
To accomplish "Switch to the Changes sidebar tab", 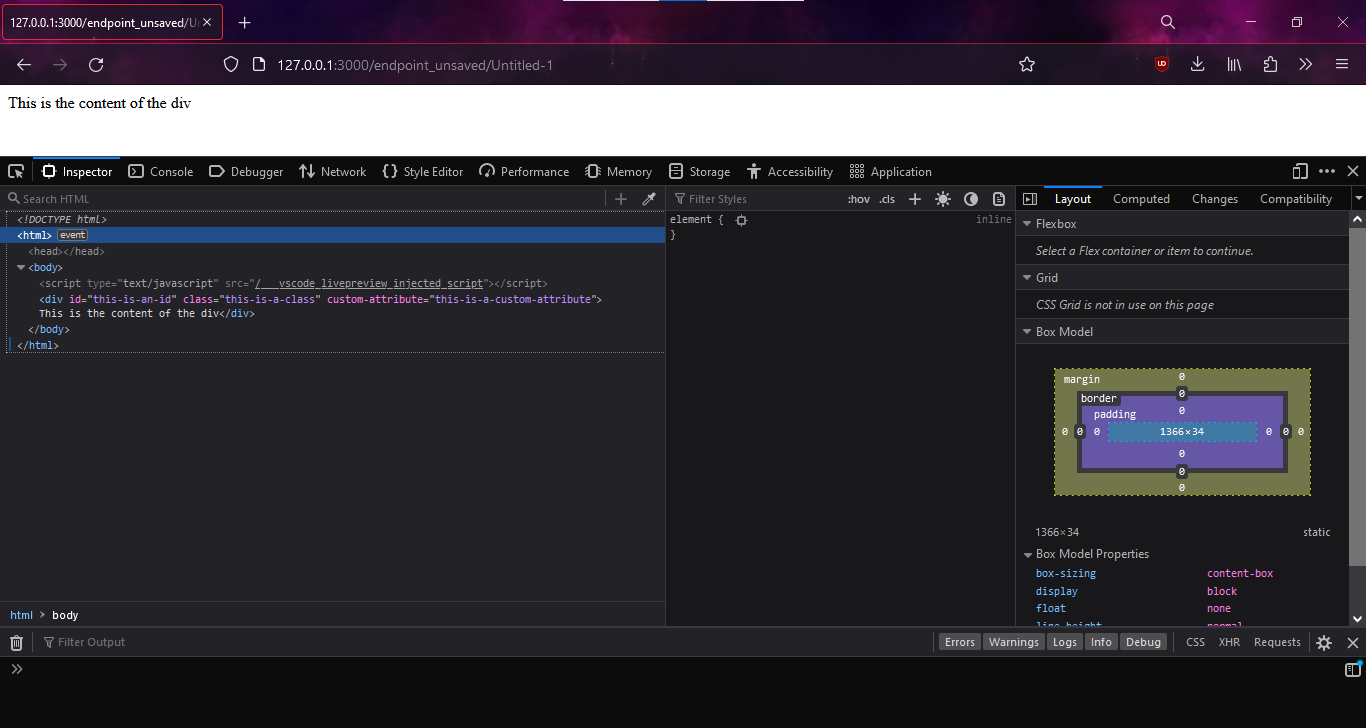I will 1215,199.
